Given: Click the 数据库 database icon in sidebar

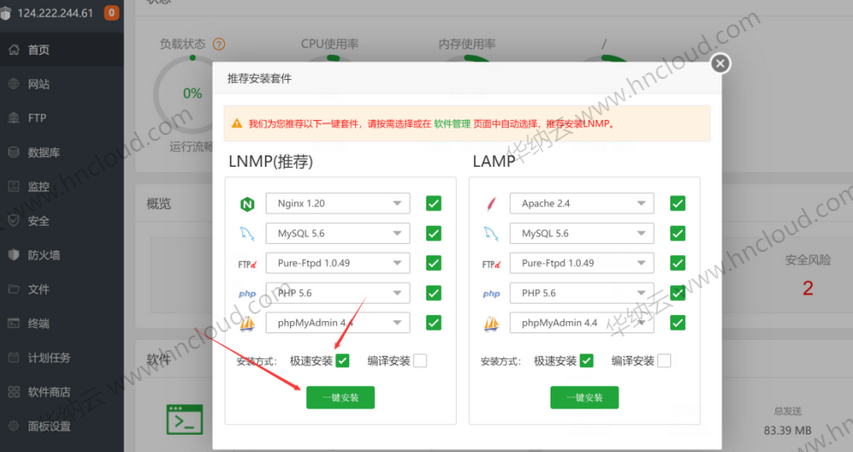Looking at the screenshot, I should tap(14, 152).
